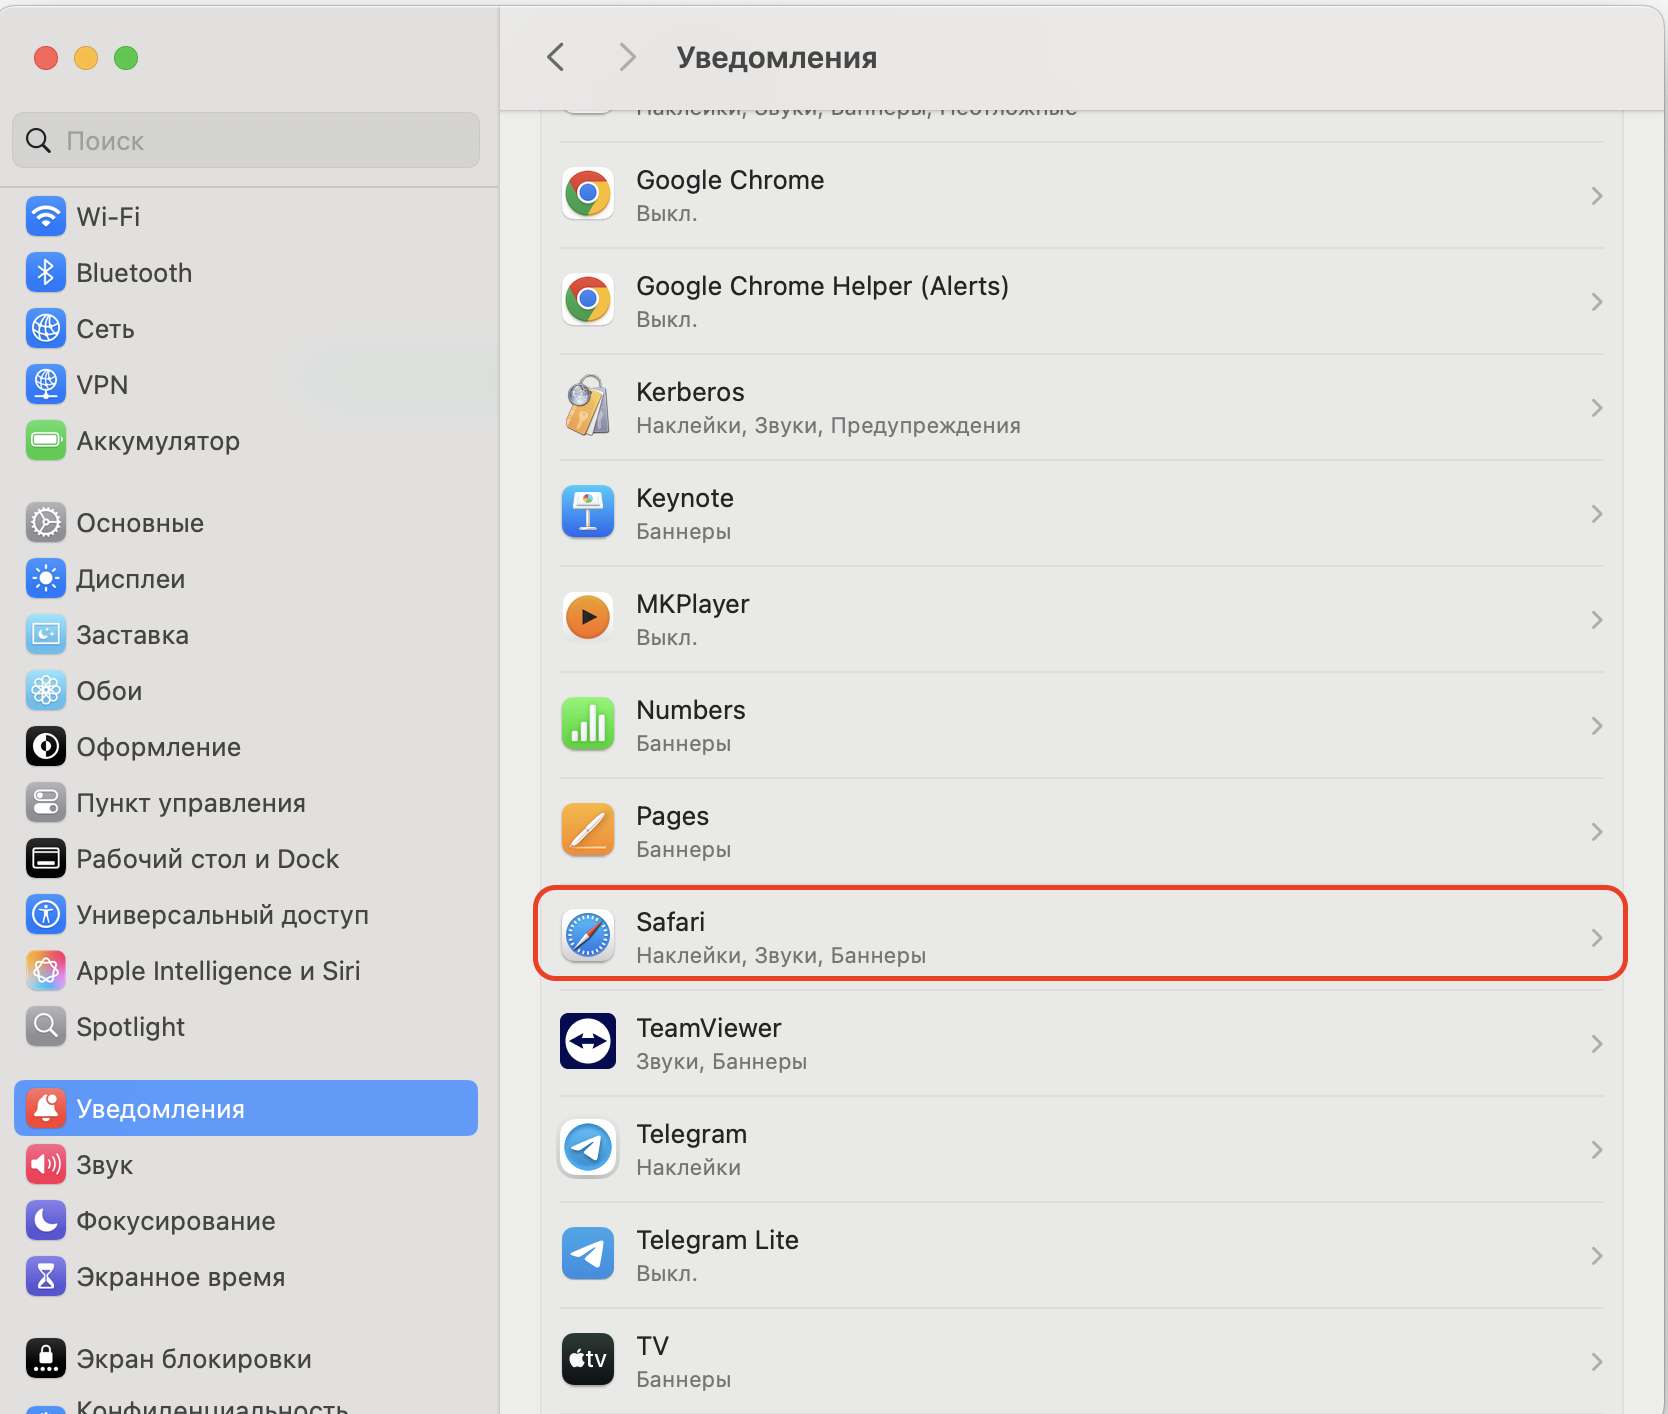Image resolution: width=1668 pixels, height=1414 pixels.
Task: Select Wi-Fi in the sidebar
Action: coord(108,217)
